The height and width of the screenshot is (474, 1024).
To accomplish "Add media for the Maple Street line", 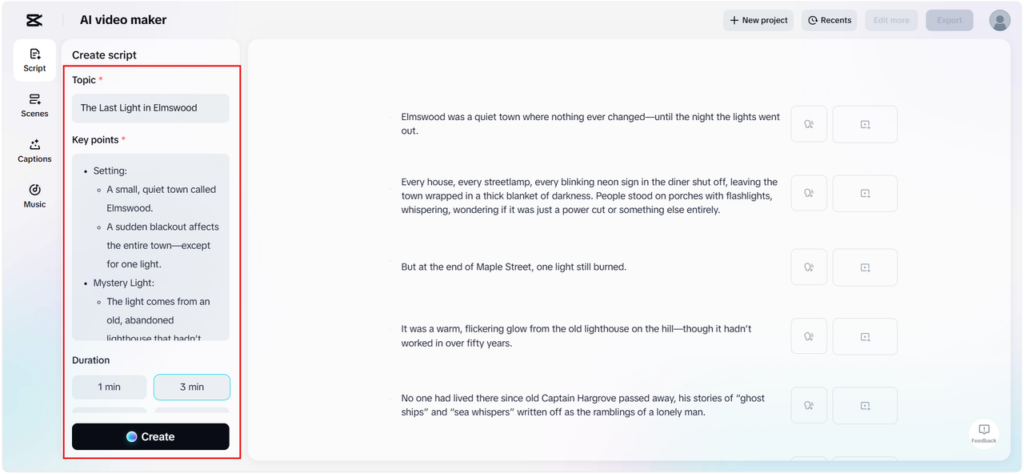I will (x=865, y=267).
